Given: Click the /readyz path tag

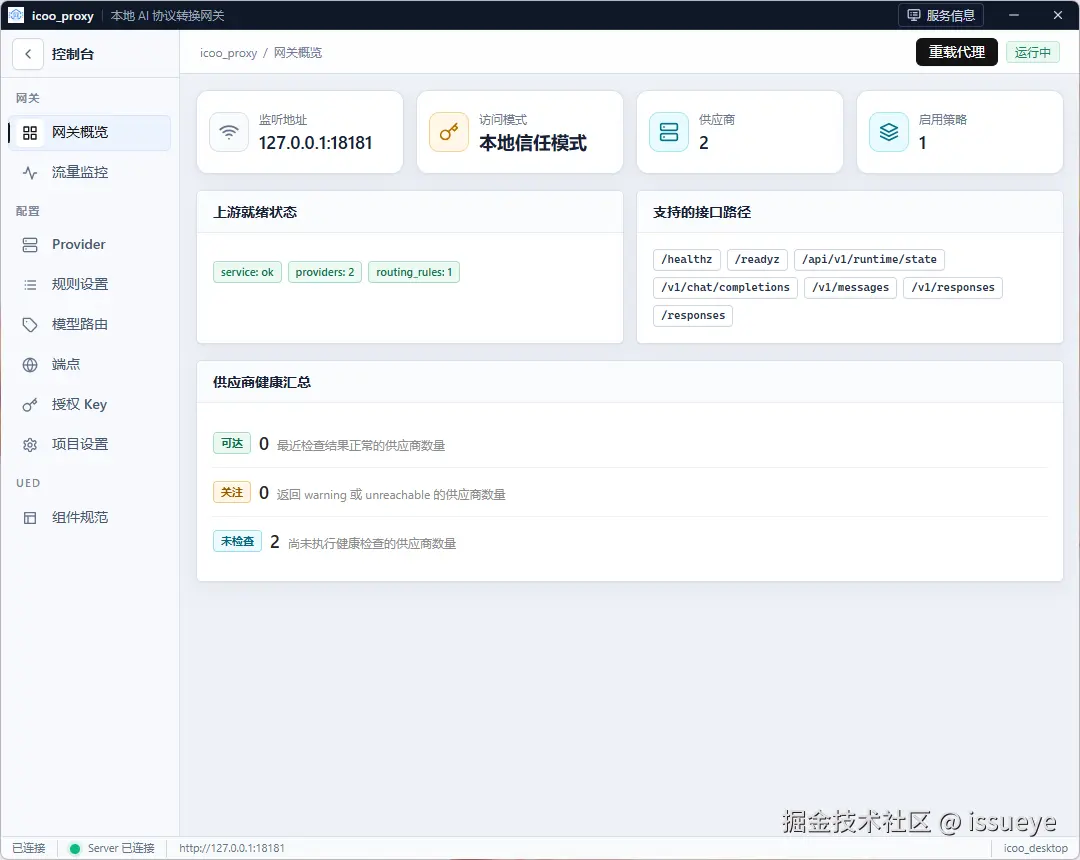Looking at the screenshot, I should click(757, 260).
